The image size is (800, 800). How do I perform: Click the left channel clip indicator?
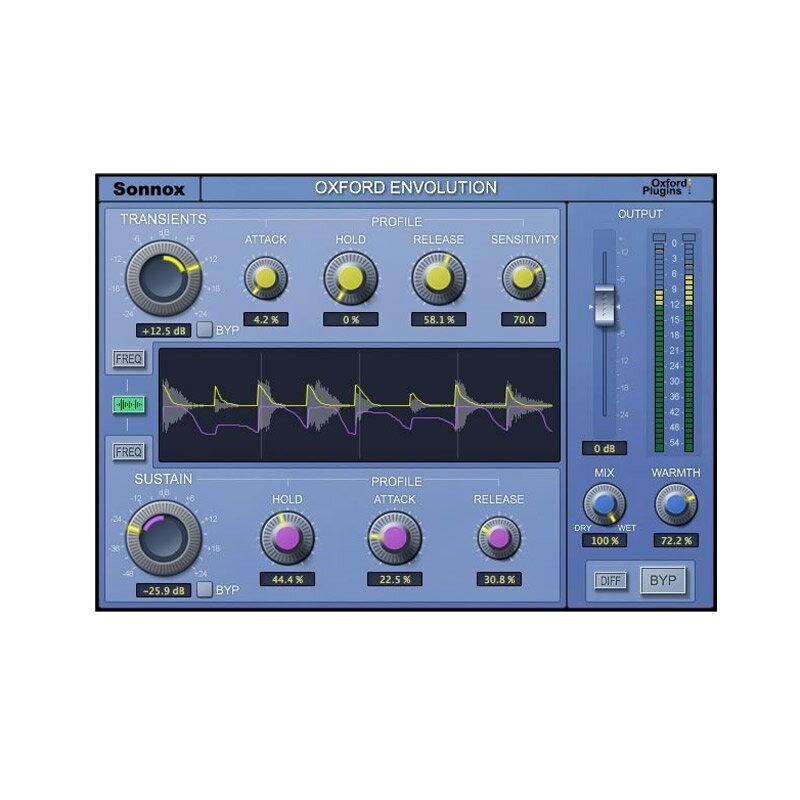point(659,237)
